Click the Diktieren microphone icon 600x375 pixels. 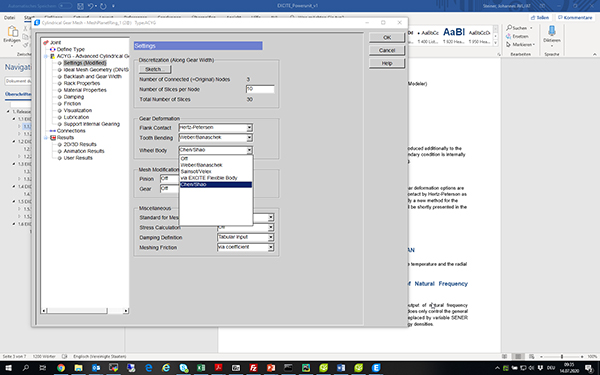pos(552,31)
